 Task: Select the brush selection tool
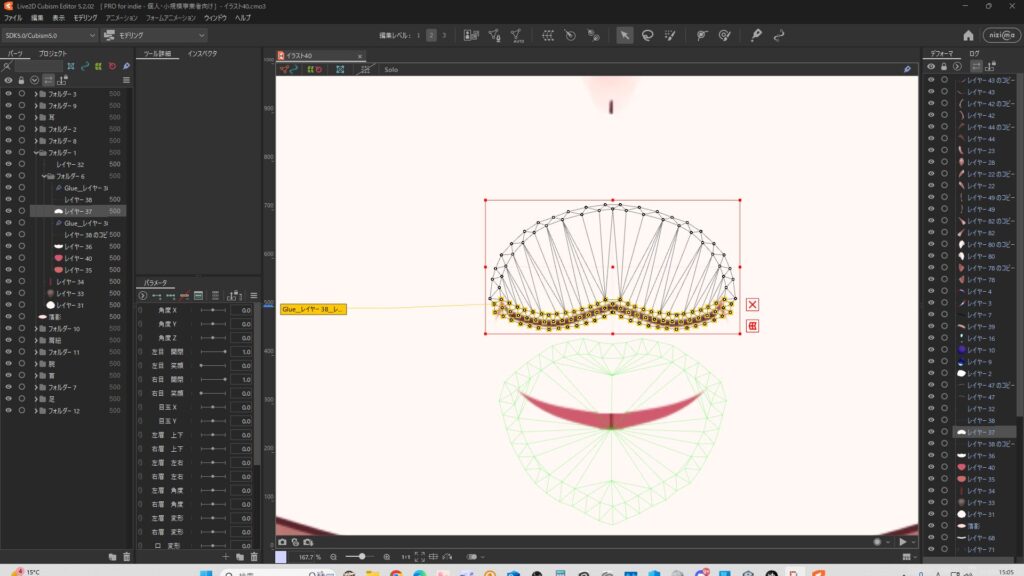670,35
